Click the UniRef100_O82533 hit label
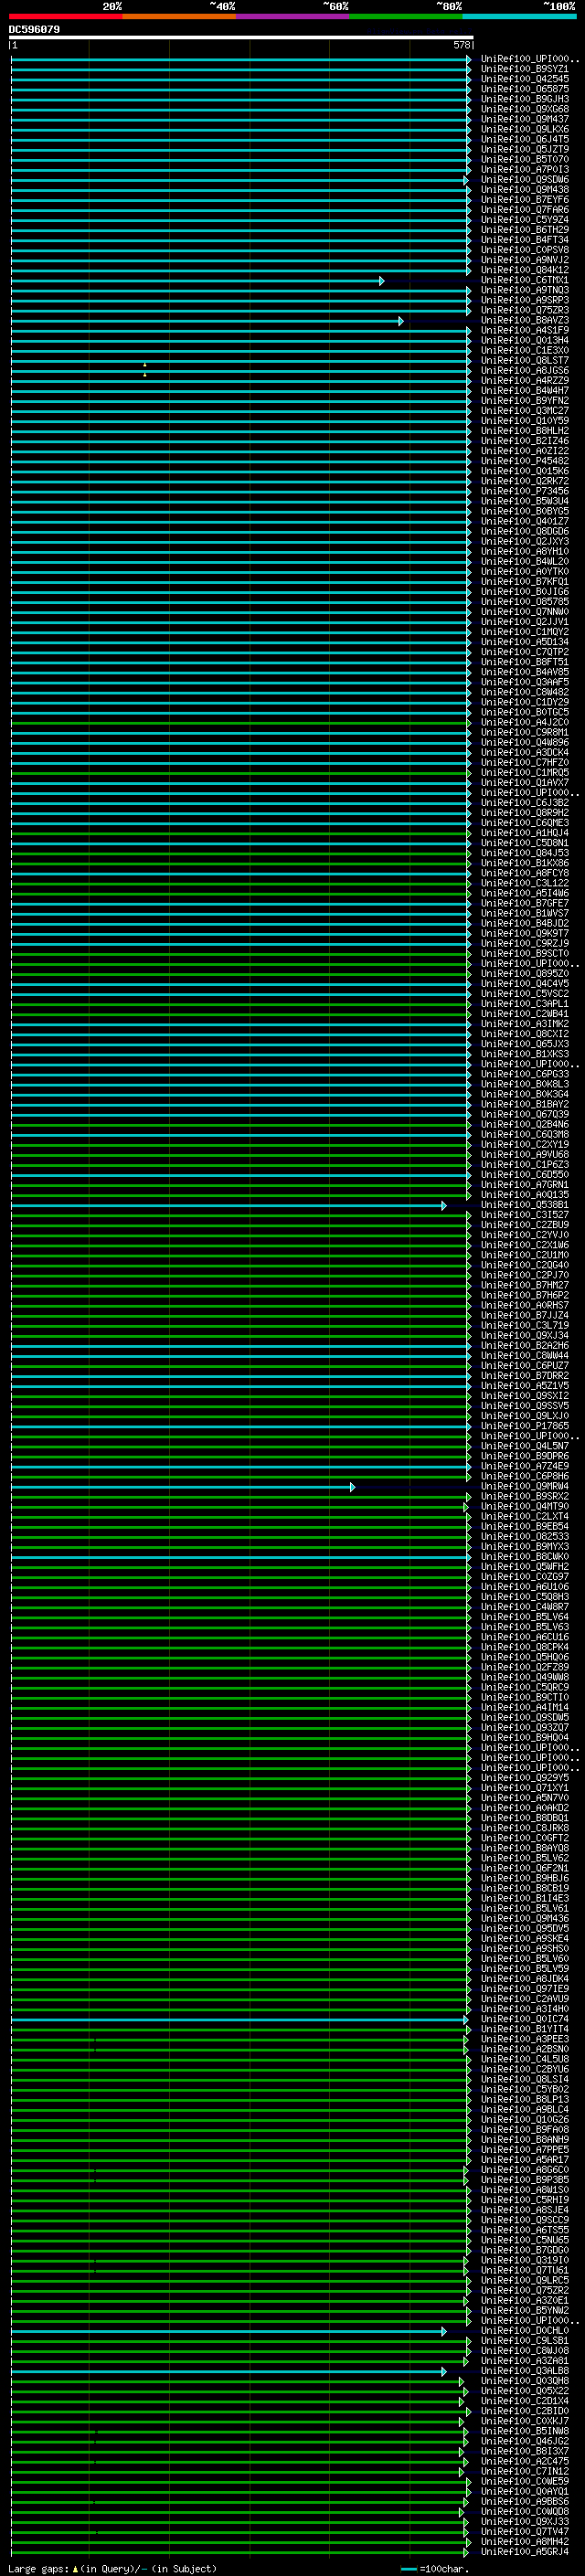This screenshot has width=585, height=2576. (x=524, y=1536)
